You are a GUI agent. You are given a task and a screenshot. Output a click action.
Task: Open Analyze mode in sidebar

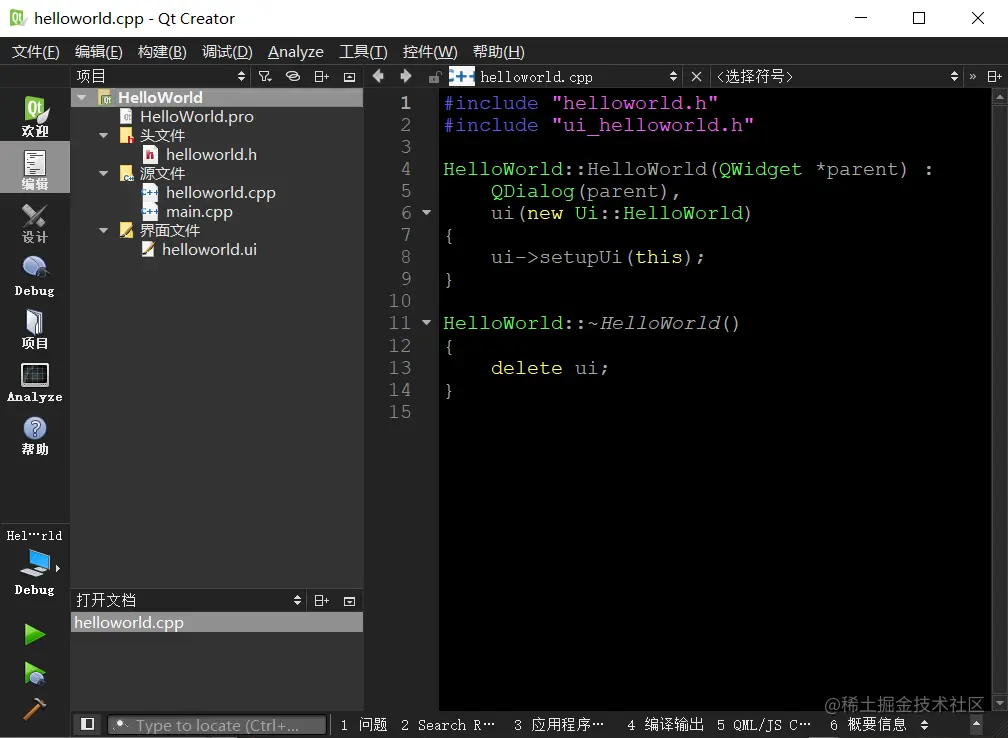coord(35,382)
